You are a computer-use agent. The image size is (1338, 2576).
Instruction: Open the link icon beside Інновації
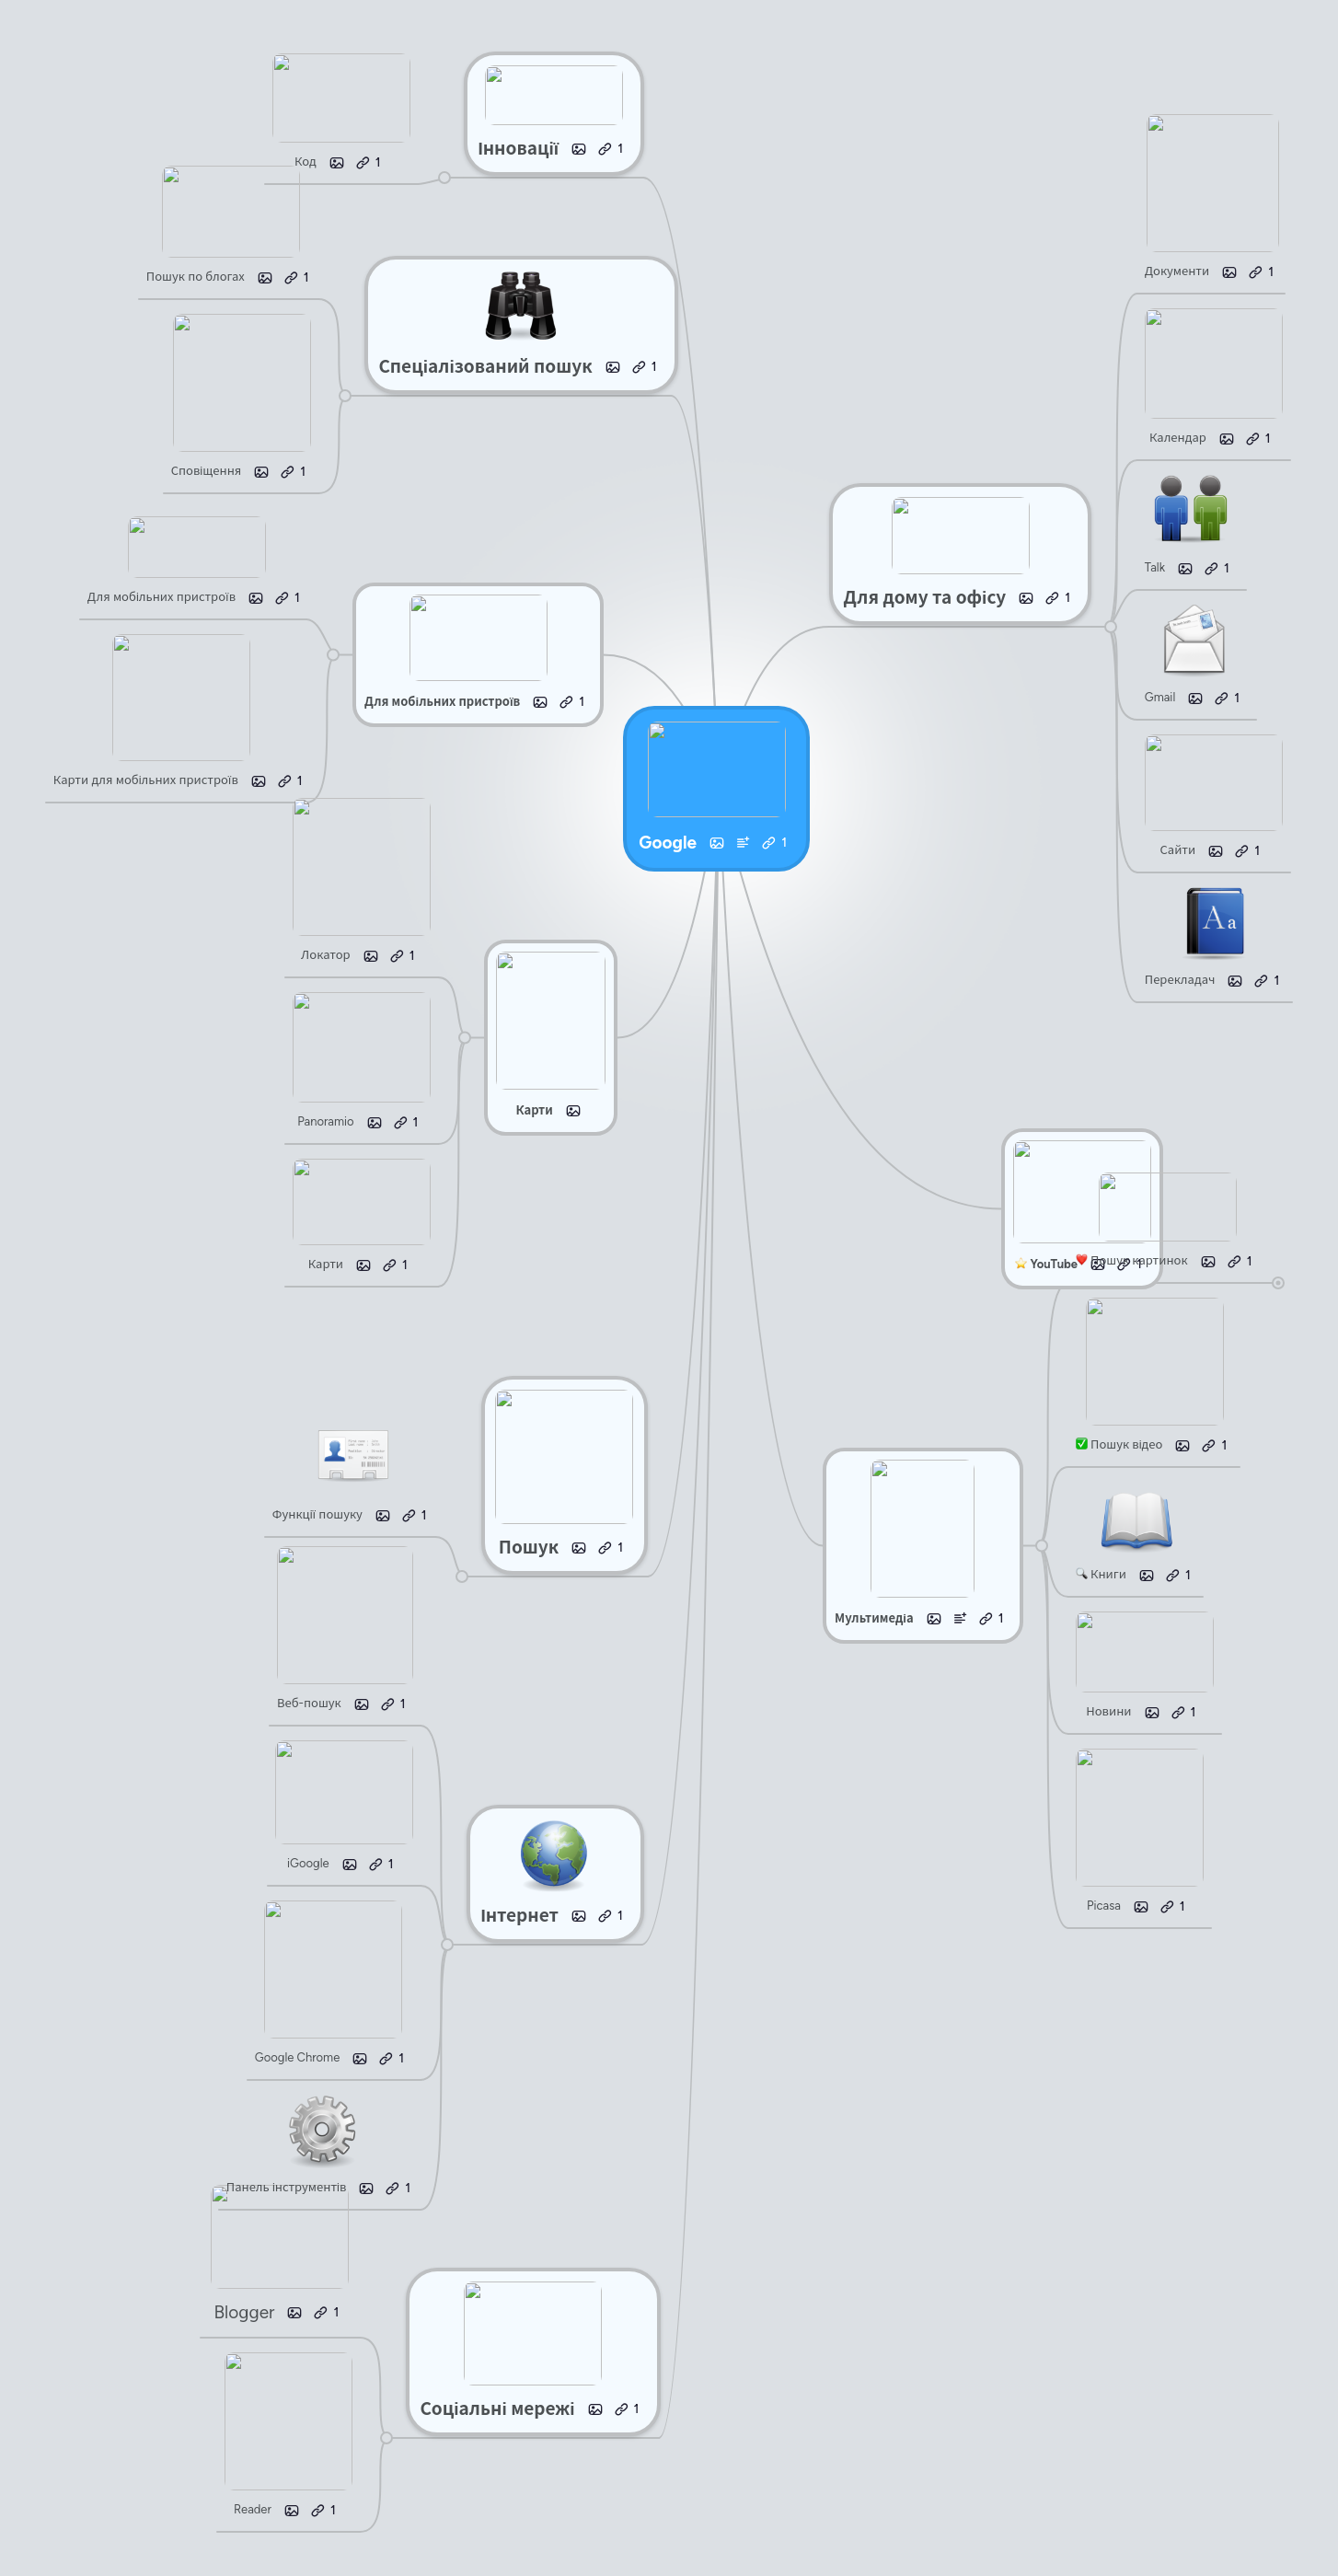(605, 149)
